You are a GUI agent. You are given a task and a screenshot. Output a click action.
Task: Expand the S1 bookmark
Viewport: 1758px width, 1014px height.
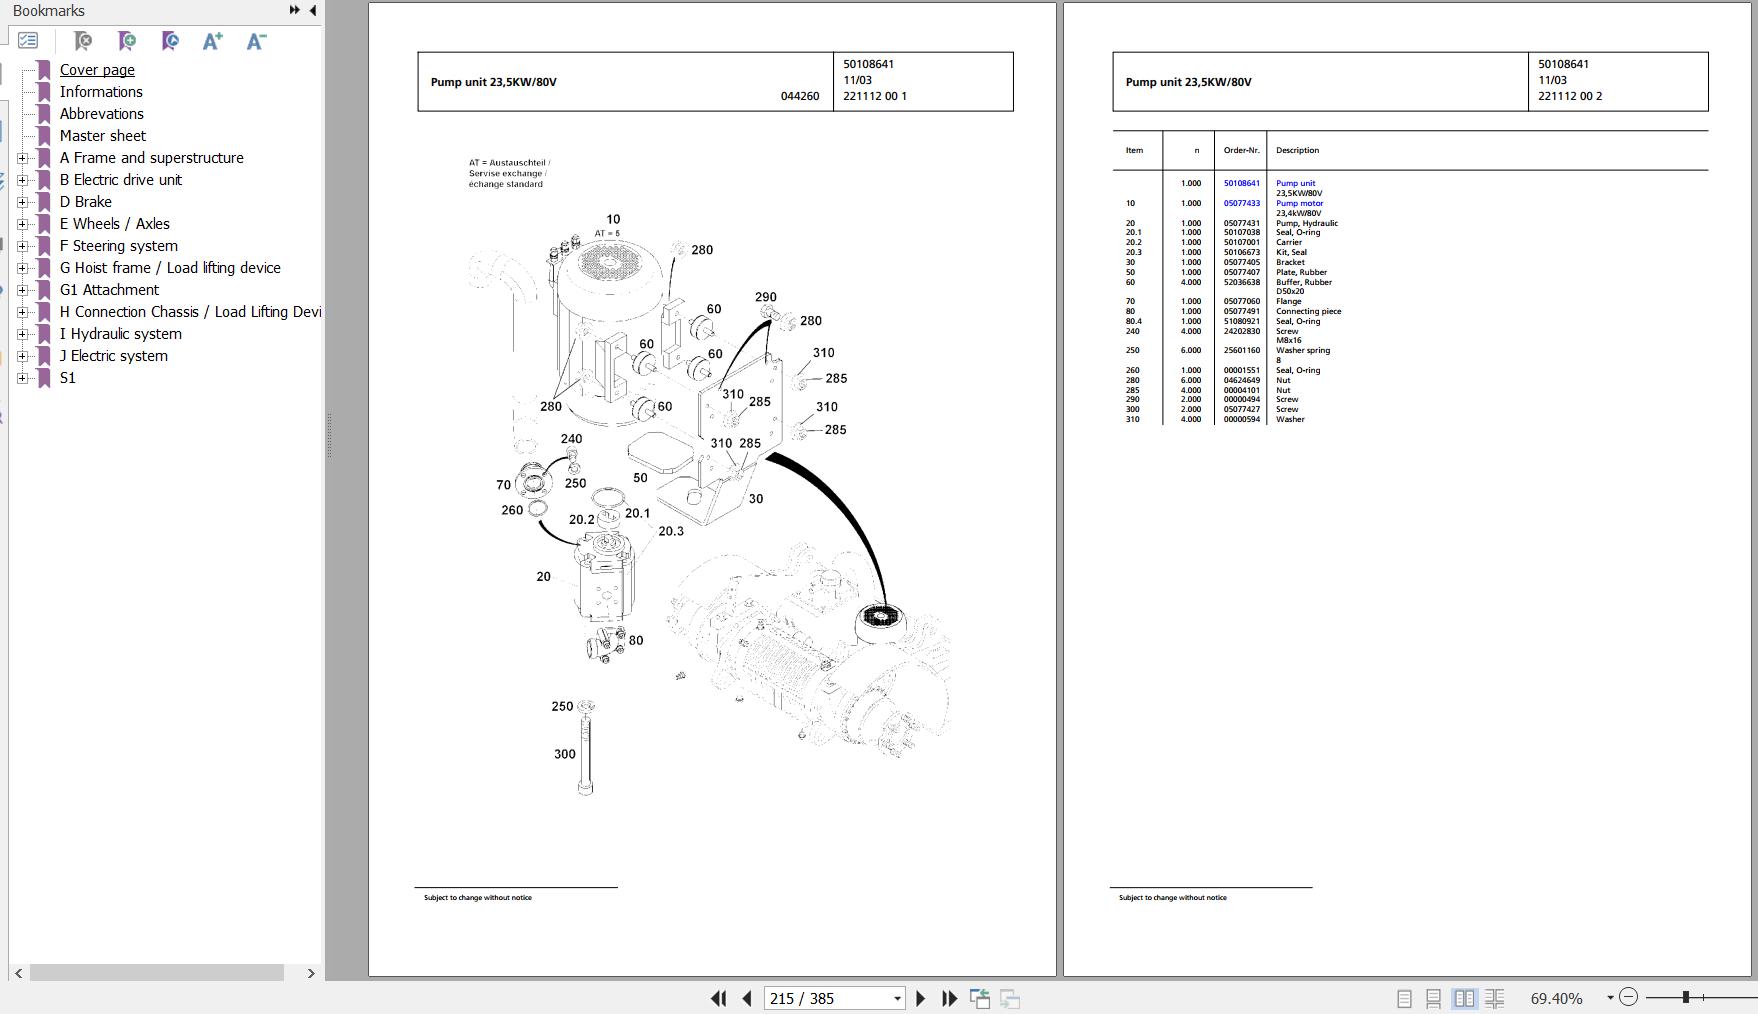click(22, 378)
